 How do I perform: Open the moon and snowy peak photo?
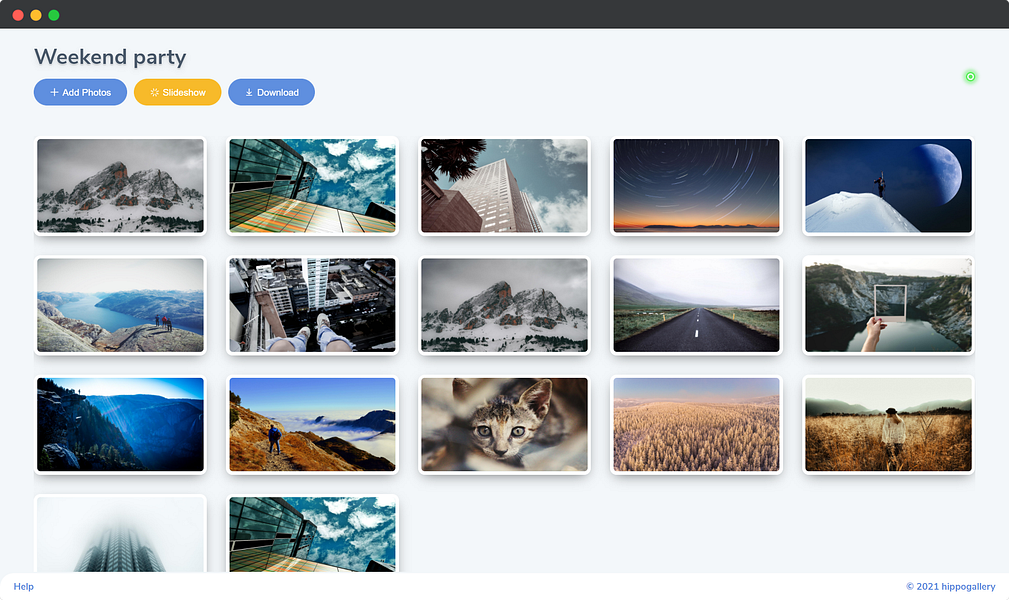click(x=888, y=185)
